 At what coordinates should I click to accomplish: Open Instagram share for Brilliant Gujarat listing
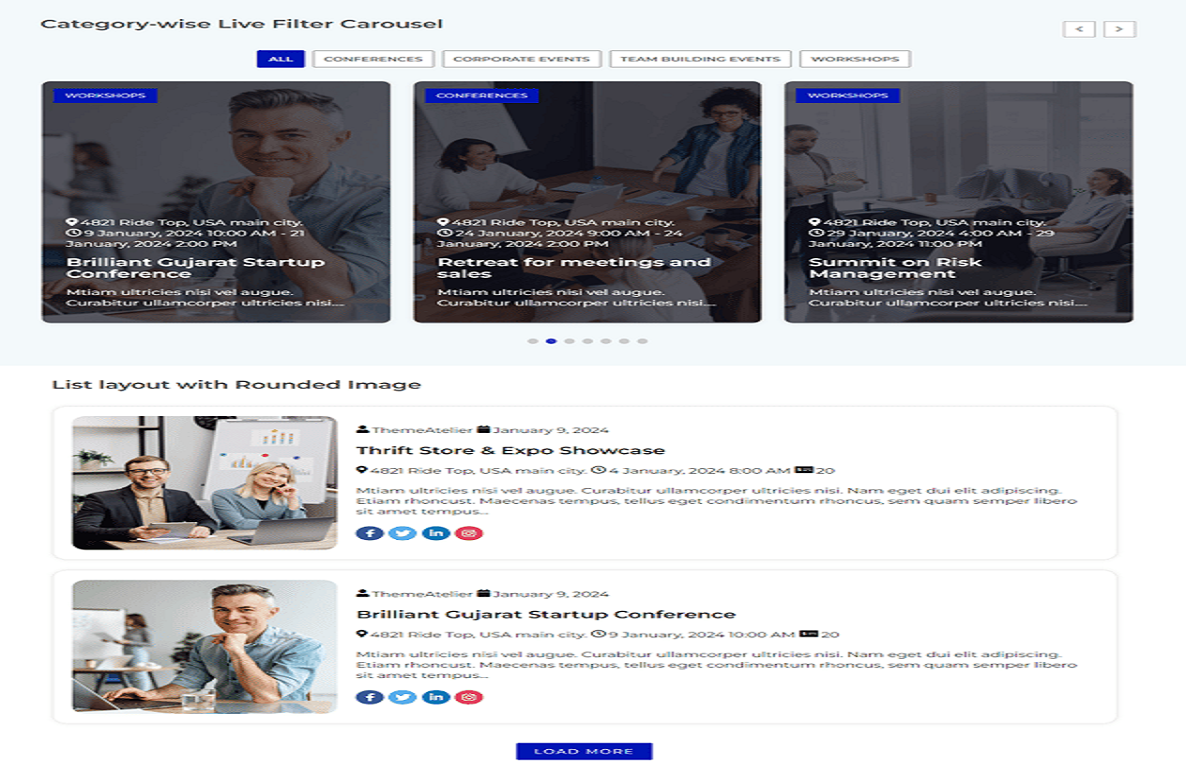coord(469,697)
